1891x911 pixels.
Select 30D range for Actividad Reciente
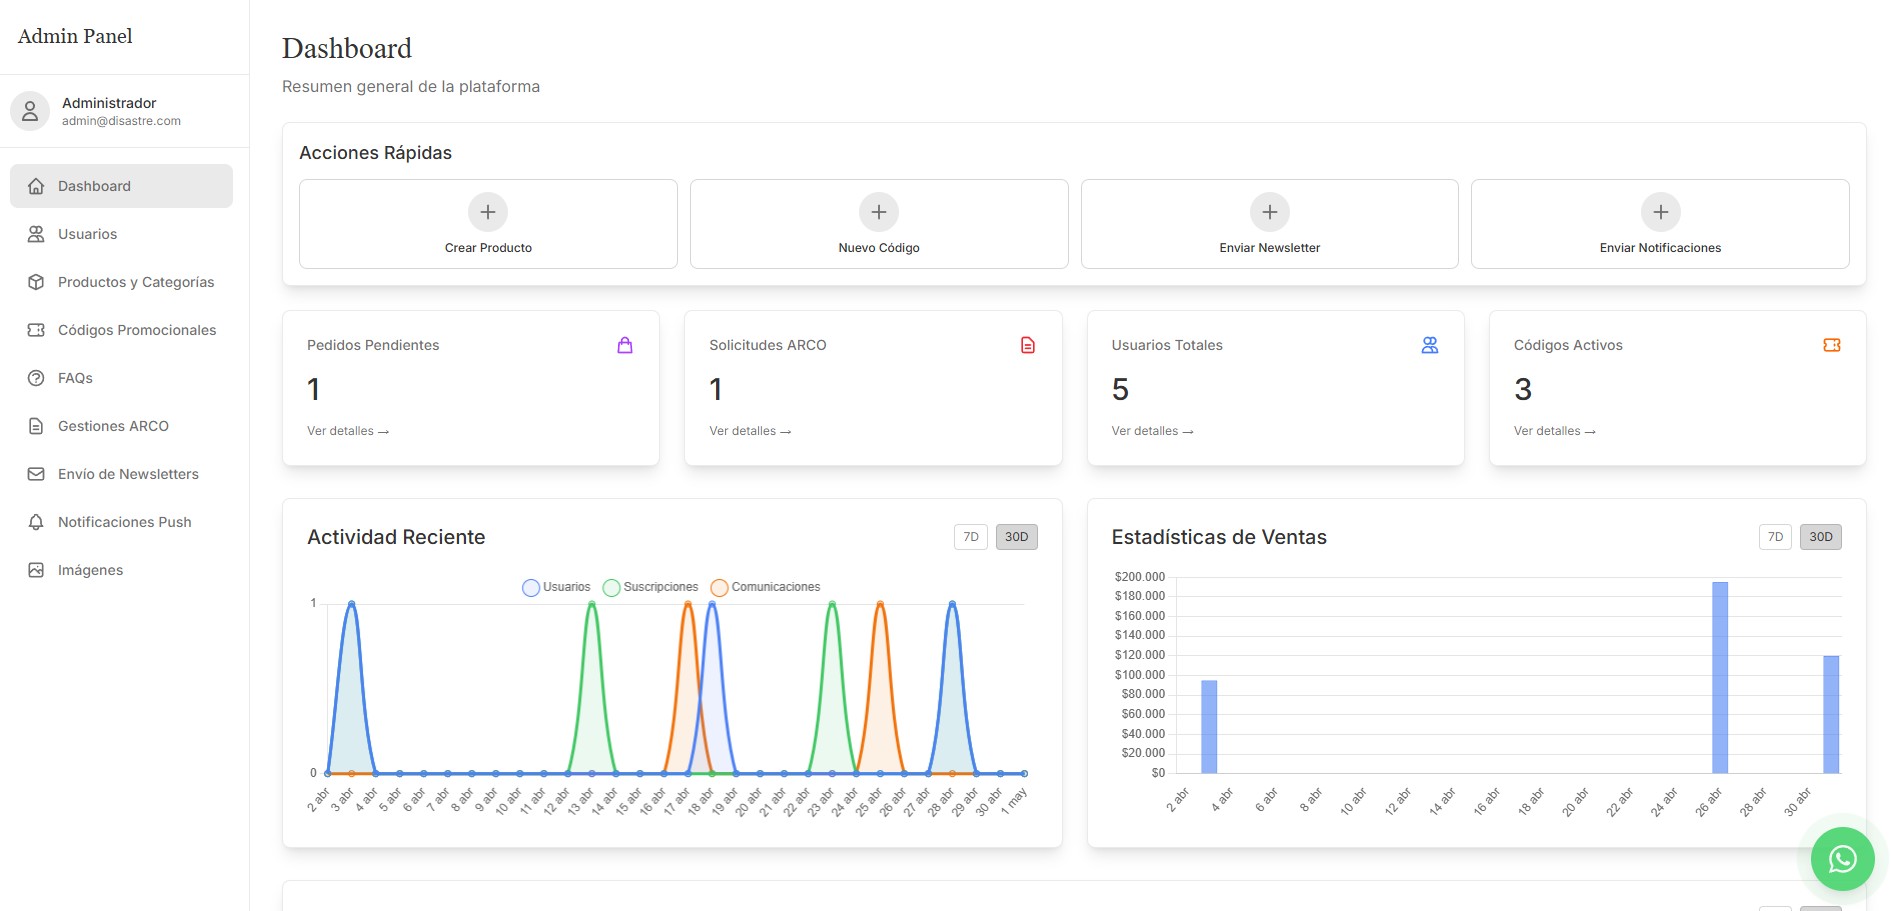[x=1016, y=537]
